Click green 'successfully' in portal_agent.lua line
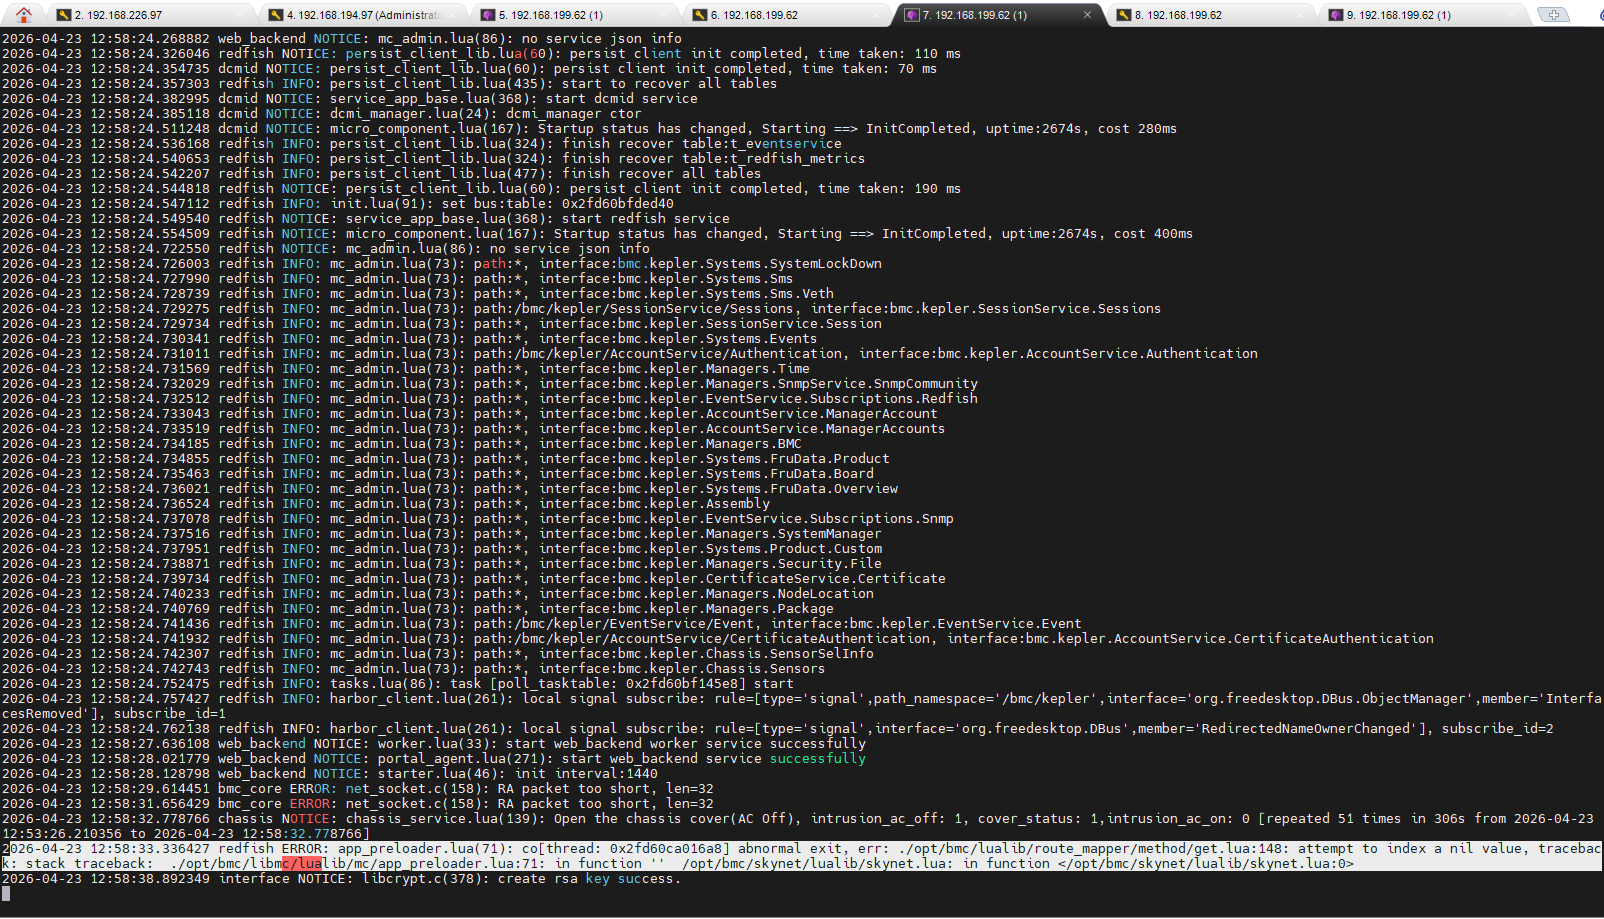Image resolution: width=1604 pixels, height=919 pixels. click(x=817, y=759)
